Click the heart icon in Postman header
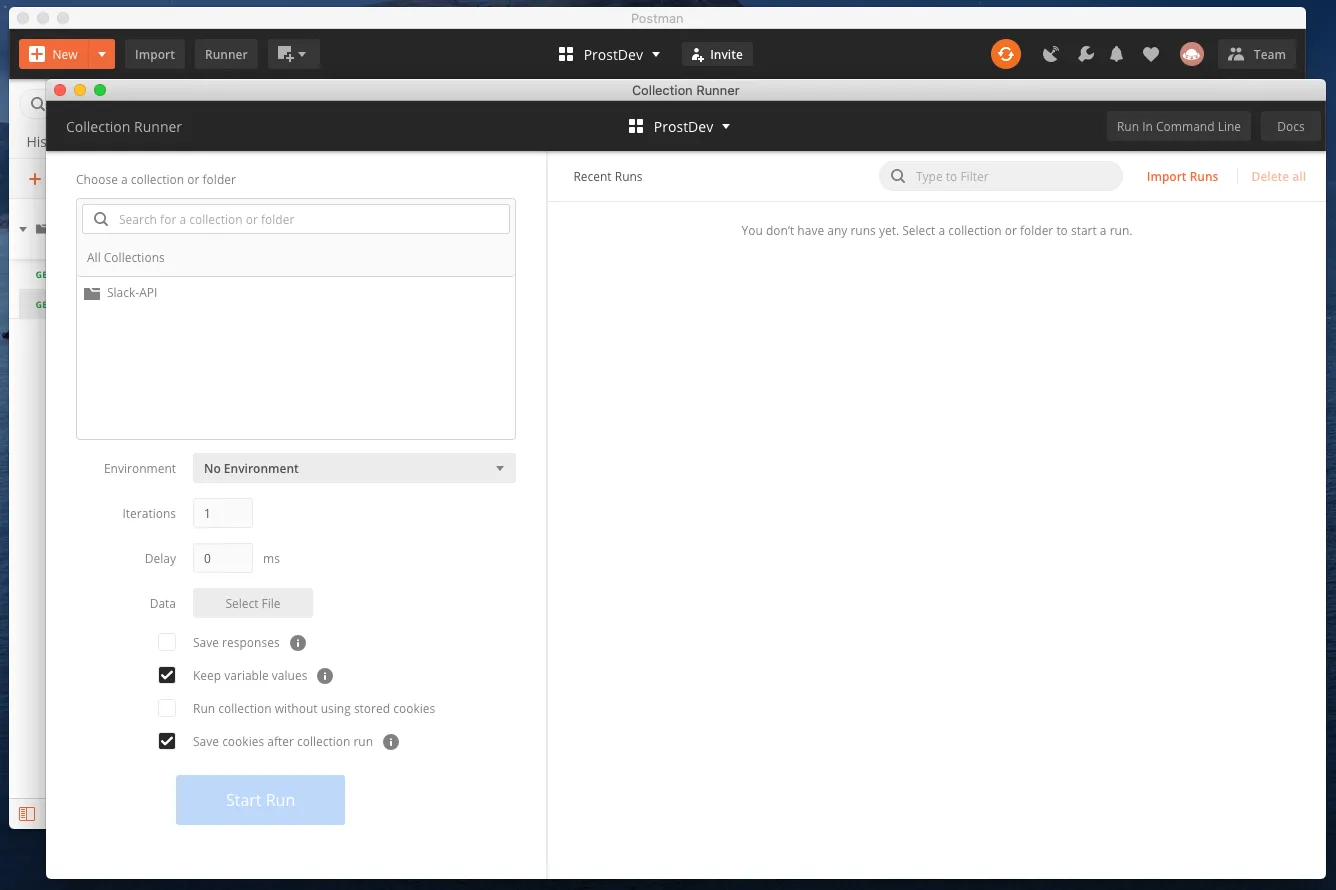The height and width of the screenshot is (890, 1336). (x=1151, y=54)
